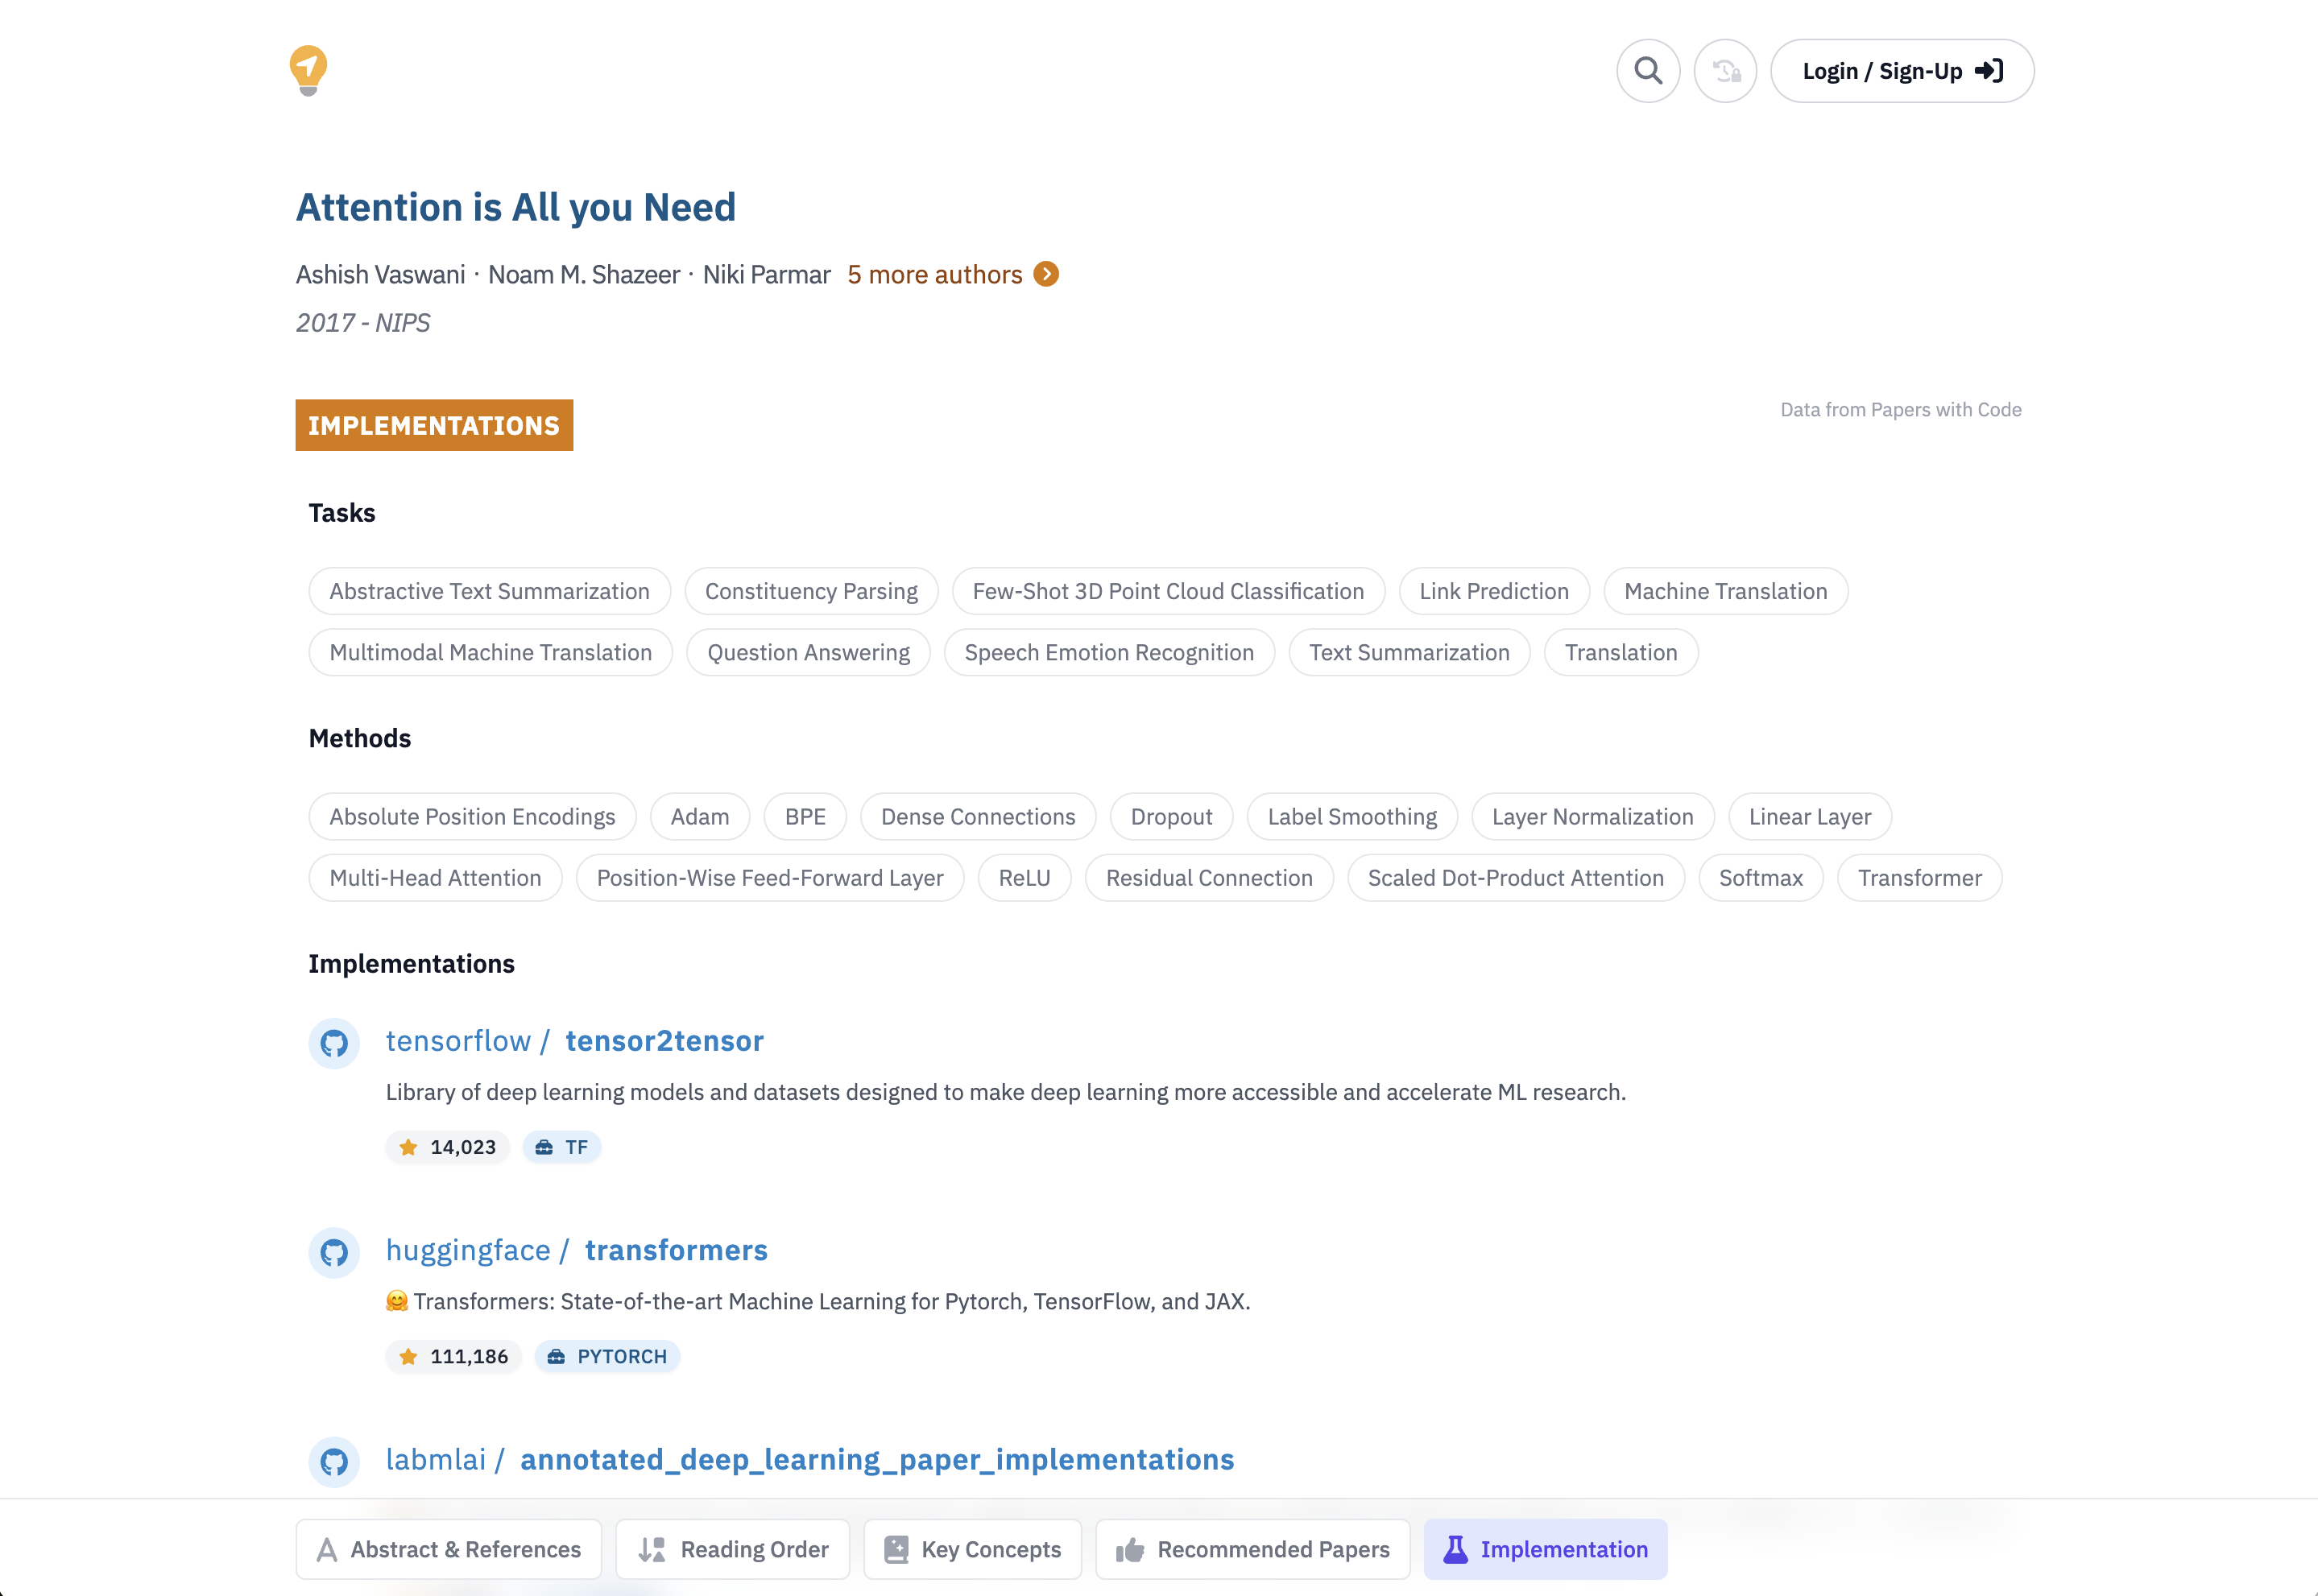Select Constituency Parsing task tag
This screenshot has height=1596, width=2318.
811,591
